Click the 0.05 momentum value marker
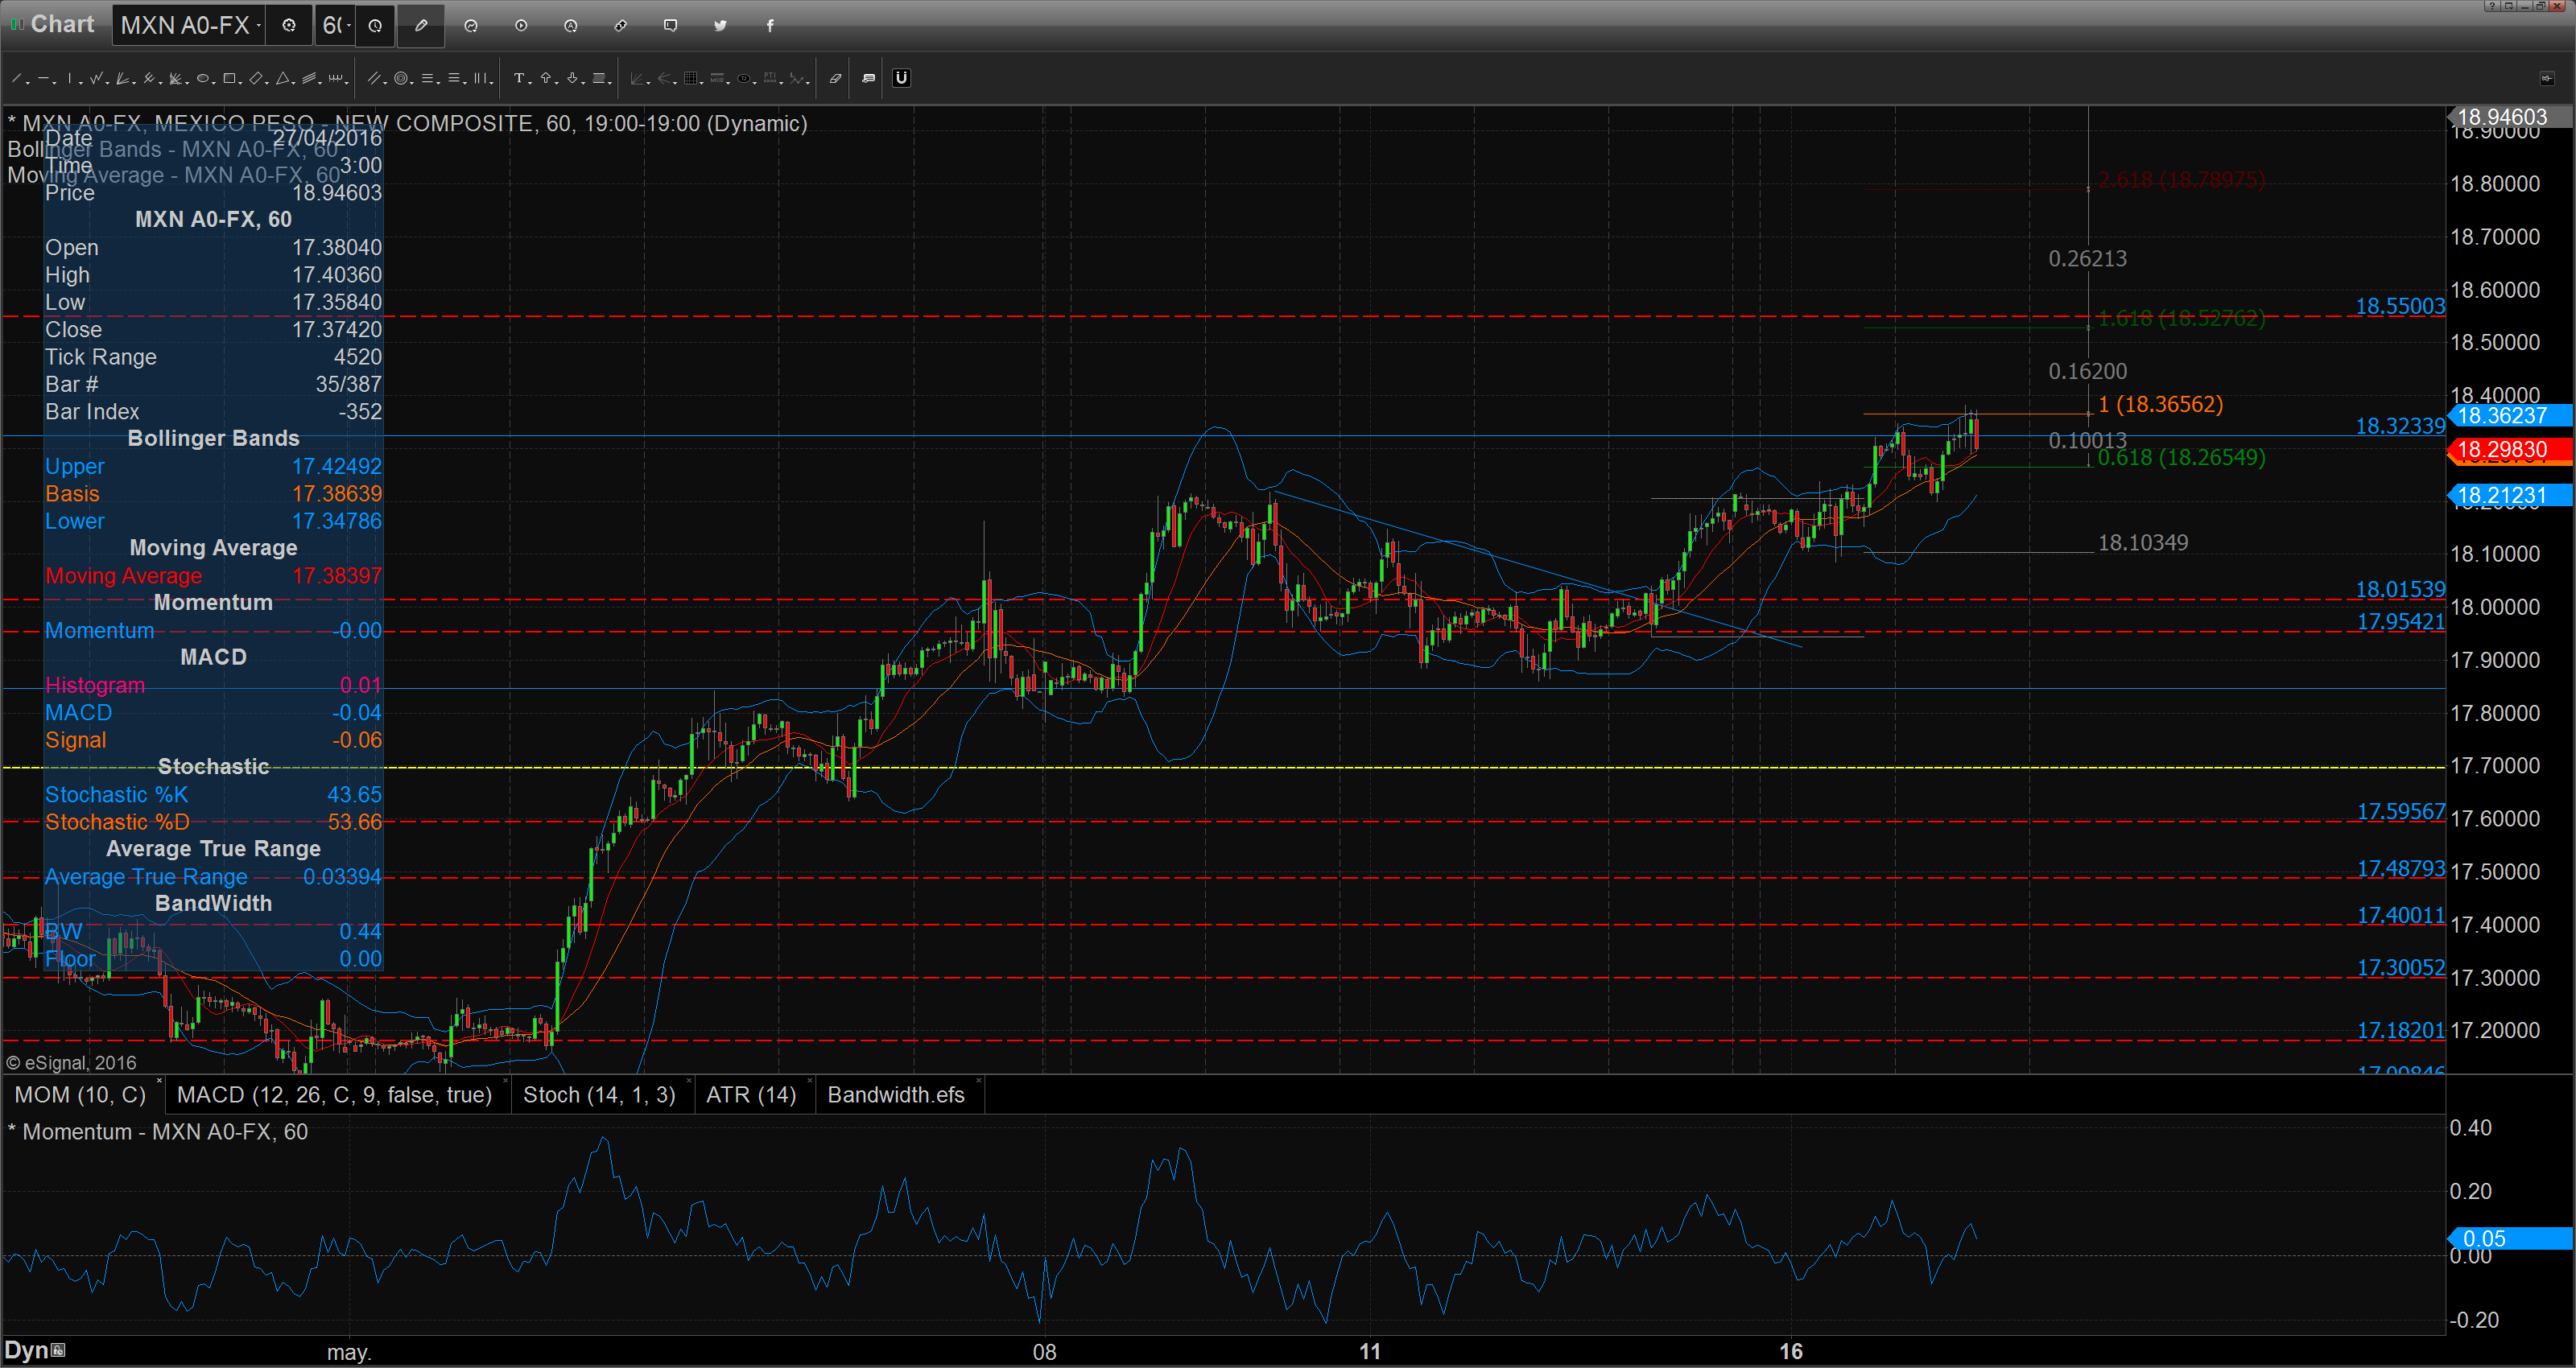The height and width of the screenshot is (1368, 2576). pos(2510,1239)
